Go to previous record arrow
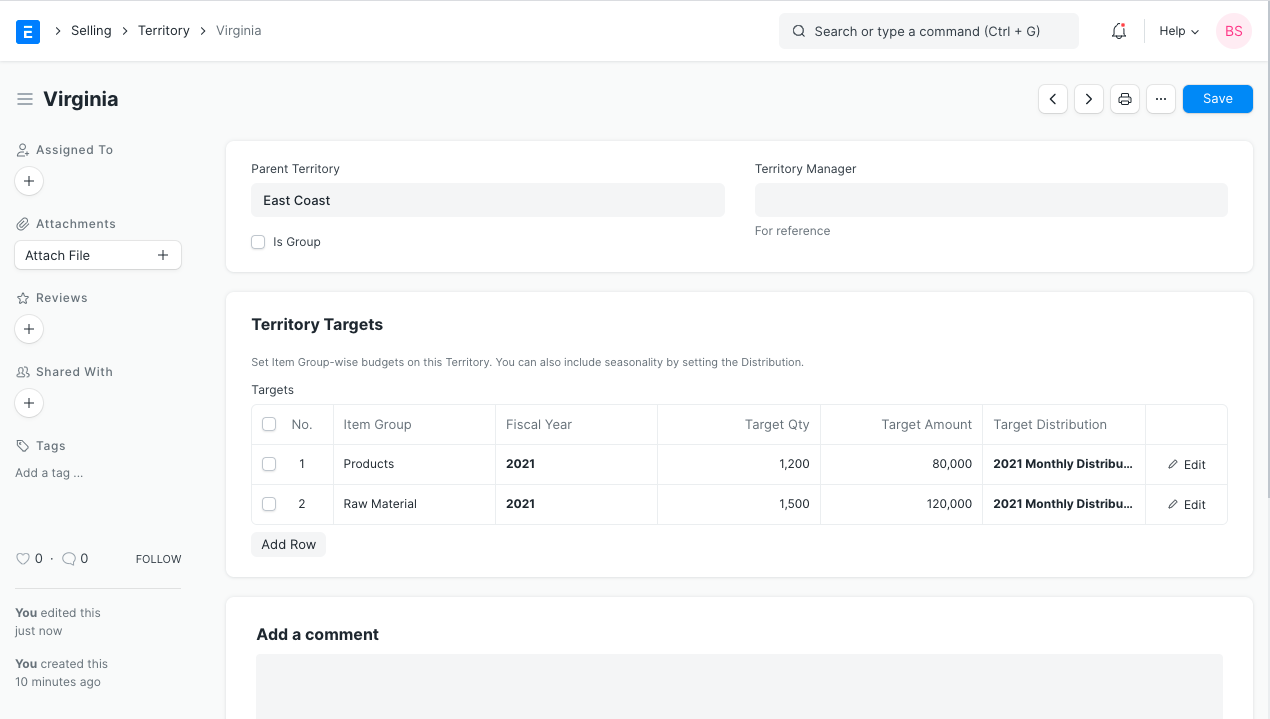The width and height of the screenshot is (1270, 719). pyautogui.click(x=1053, y=99)
